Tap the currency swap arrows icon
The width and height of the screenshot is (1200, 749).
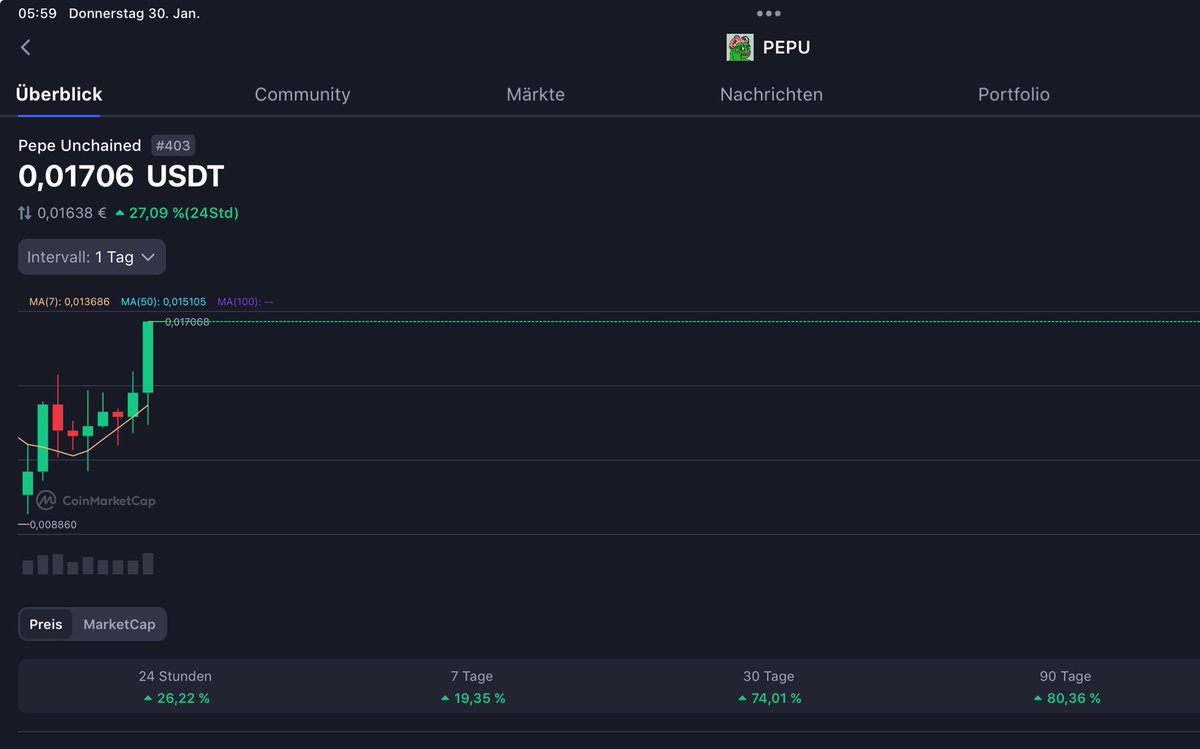point(25,213)
